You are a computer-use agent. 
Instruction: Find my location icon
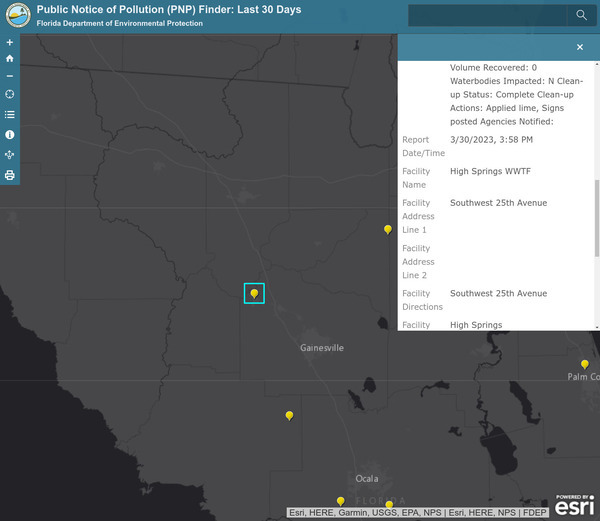(x=10, y=94)
